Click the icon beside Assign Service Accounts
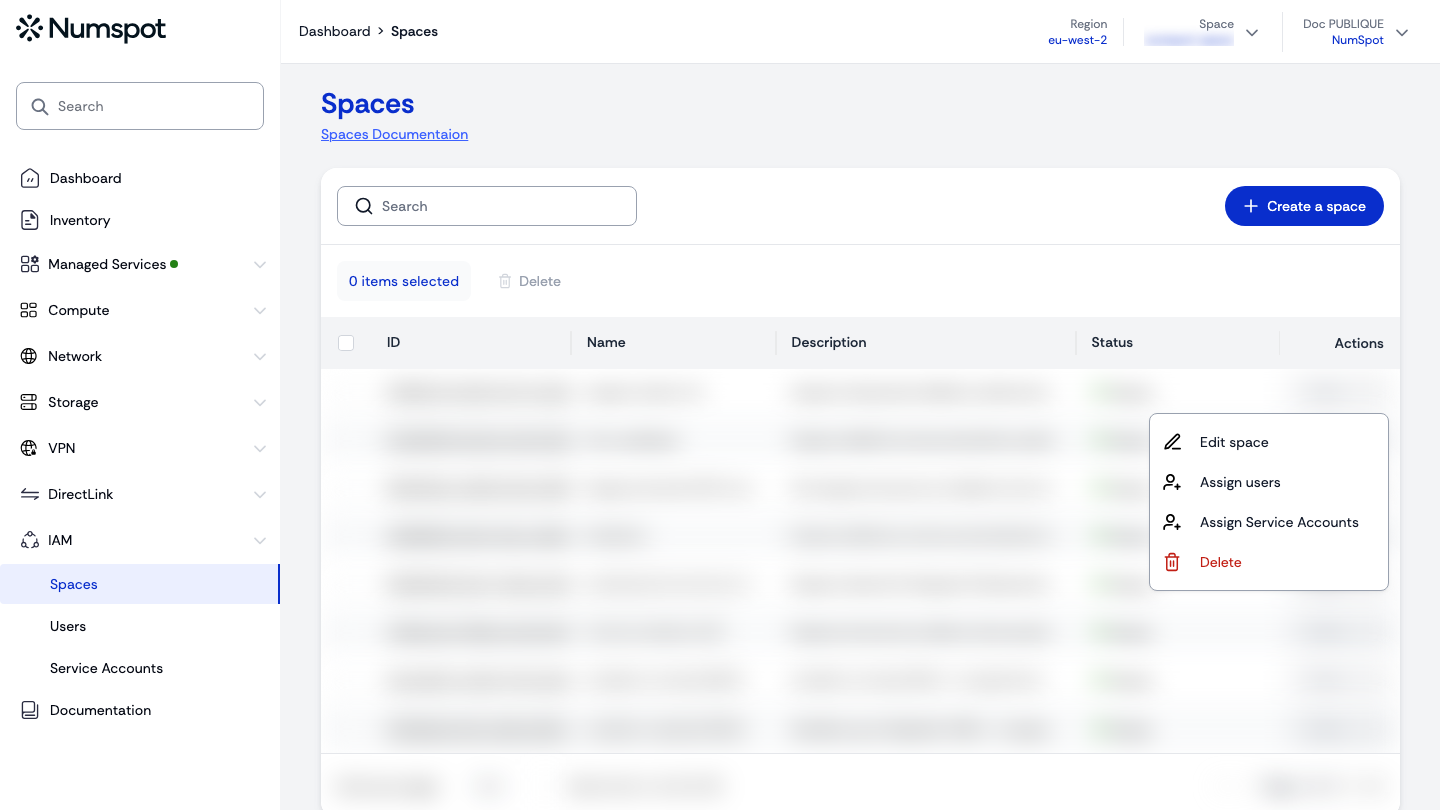The width and height of the screenshot is (1440, 810). 1172,522
